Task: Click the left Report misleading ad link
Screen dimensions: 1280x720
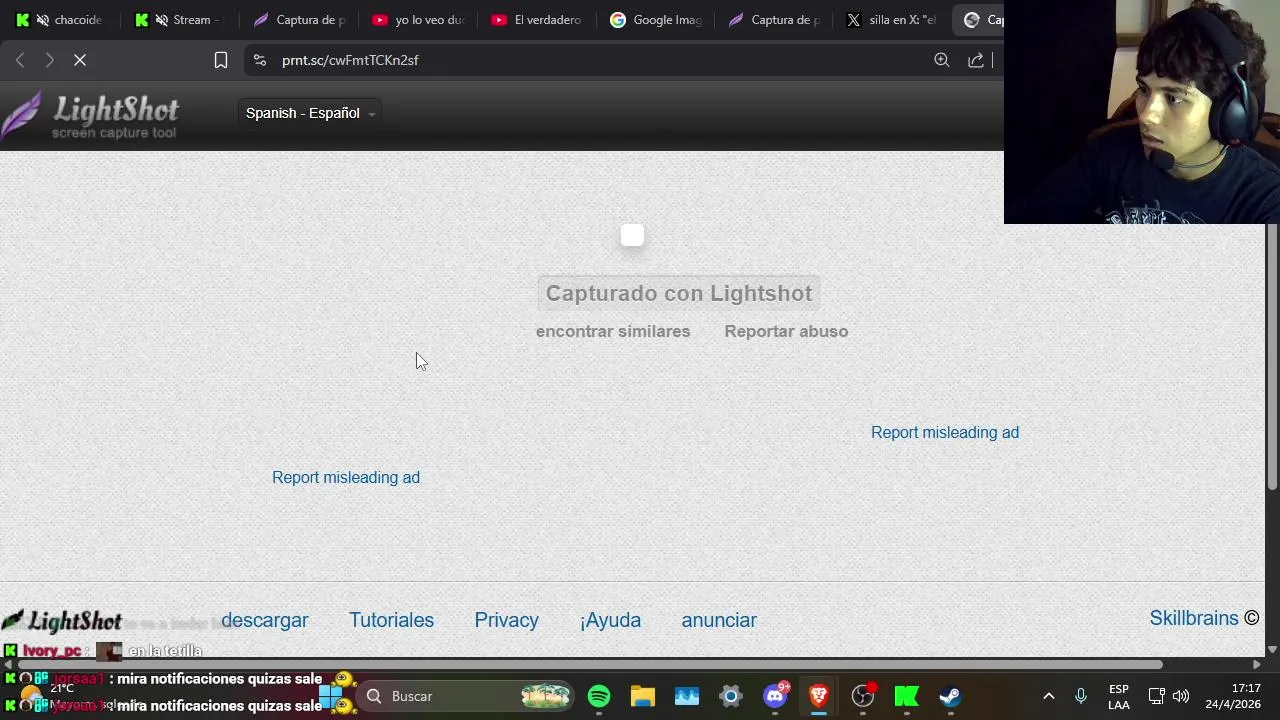Action: click(x=346, y=477)
